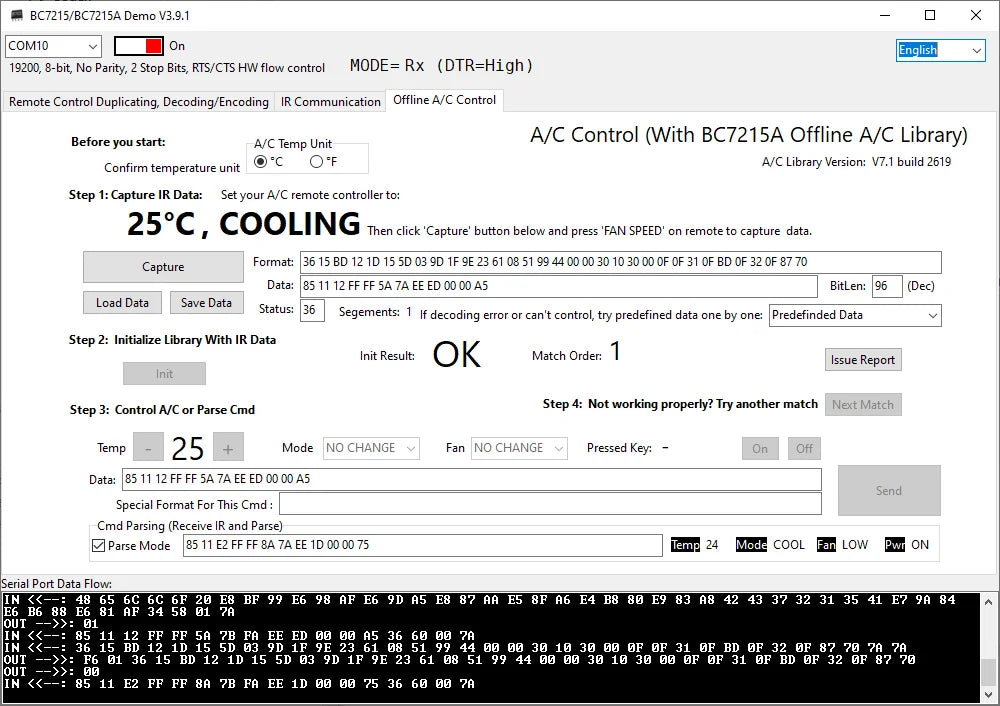Viewport: 1000px width, 706px height.
Task: Click the Status field showing 36
Action: [312, 311]
